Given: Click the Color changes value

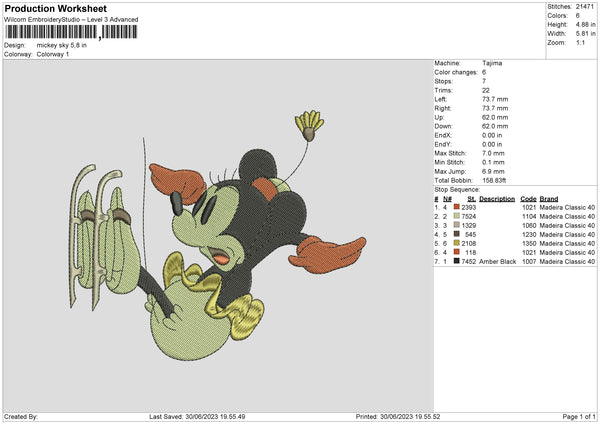Looking at the screenshot, I should point(484,72).
